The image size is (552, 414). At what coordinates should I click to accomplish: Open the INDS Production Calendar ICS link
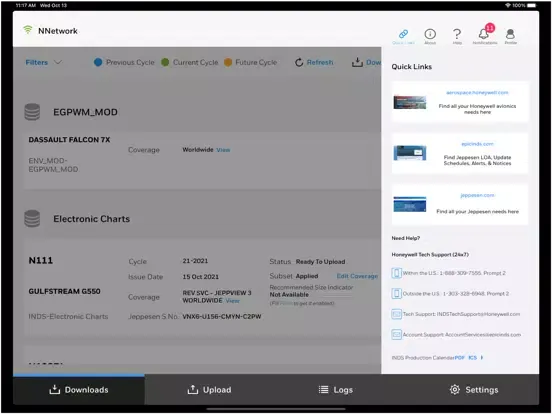click(472, 358)
